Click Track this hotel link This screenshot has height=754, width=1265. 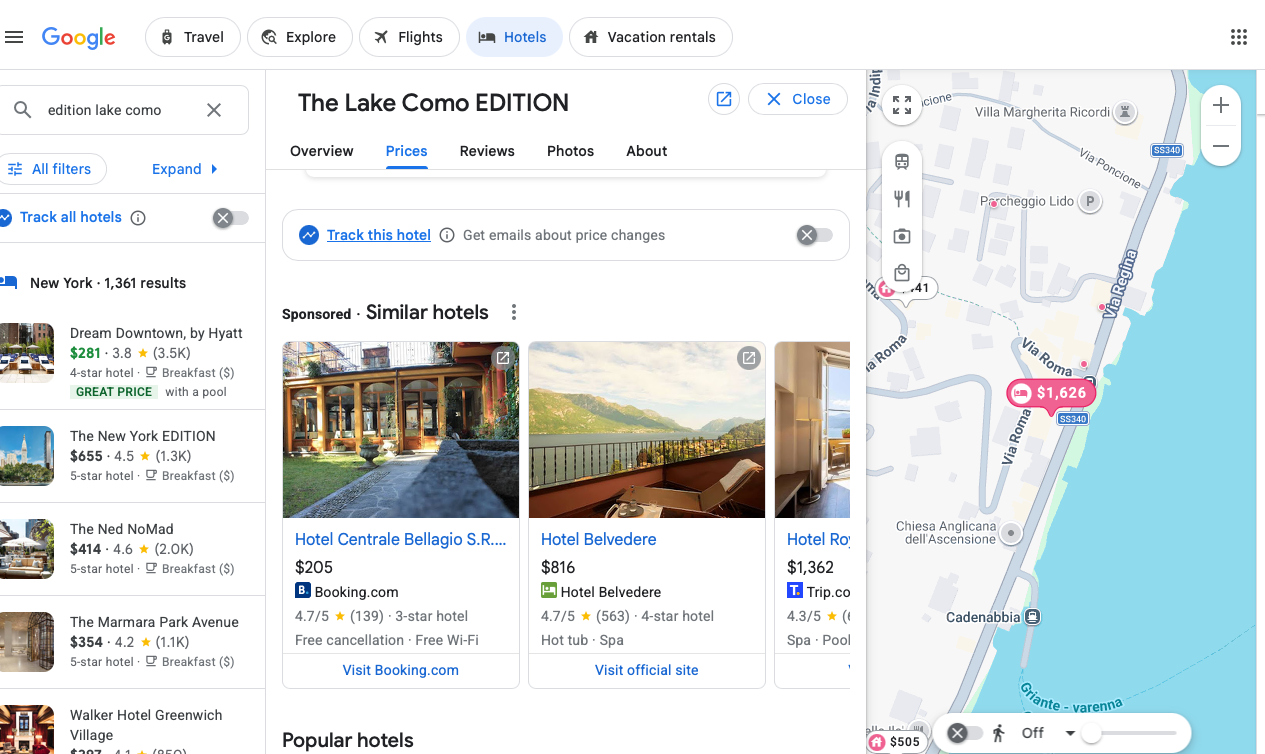click(379, 235)
